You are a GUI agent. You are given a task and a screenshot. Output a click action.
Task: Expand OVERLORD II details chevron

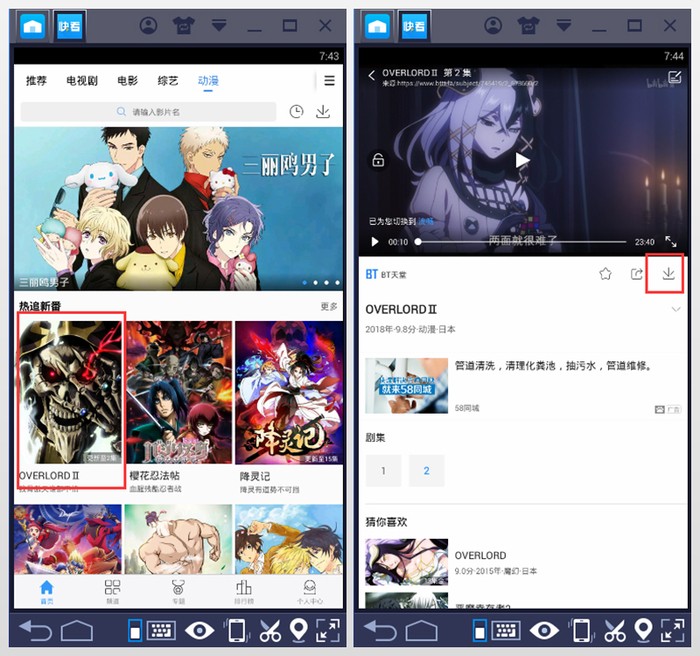click(675, 310)
